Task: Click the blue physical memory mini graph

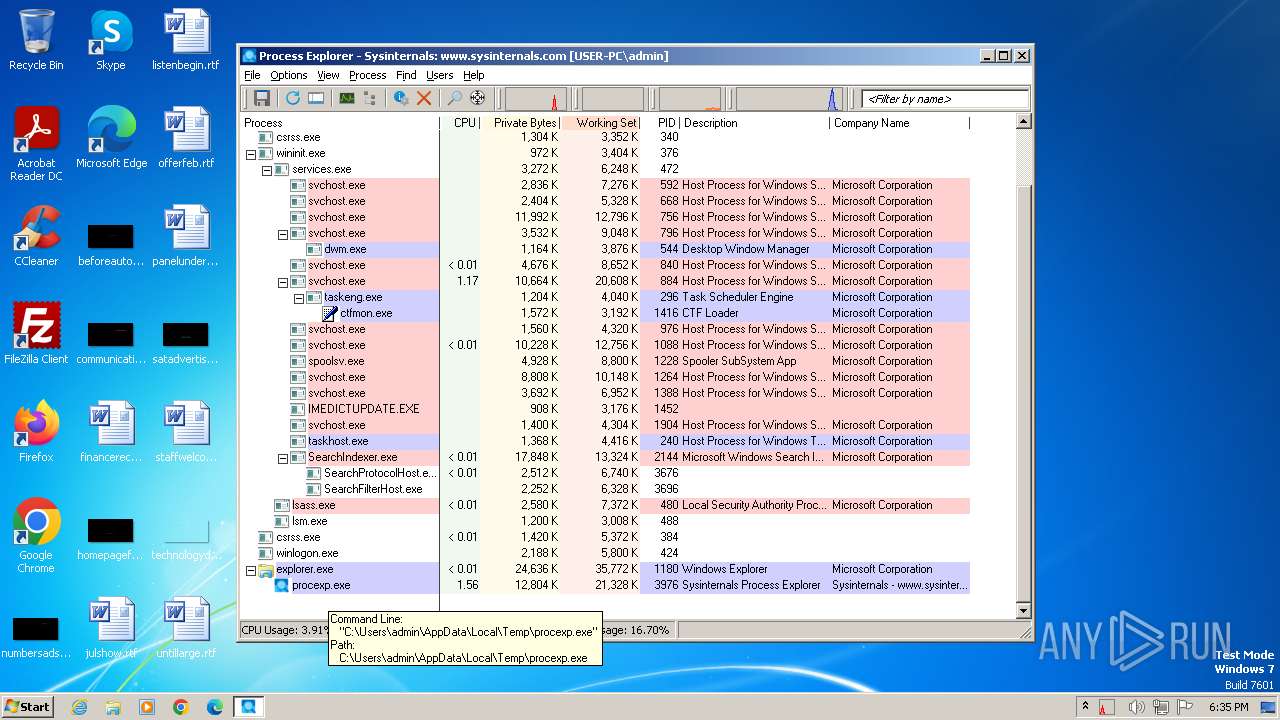Action: (790, 99)
